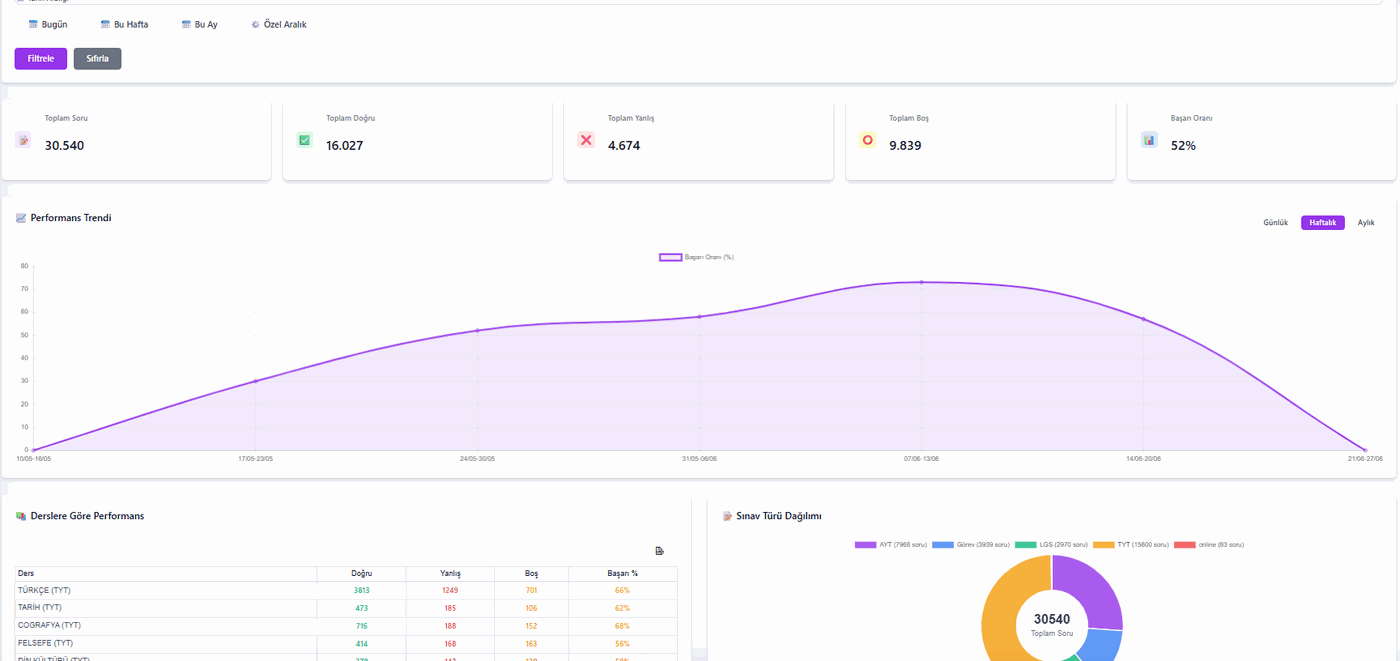The image size is (1400, 661).
Task: Apply filters with the Filtrele button
Action: pyautogui.click(x=41, y=59)
